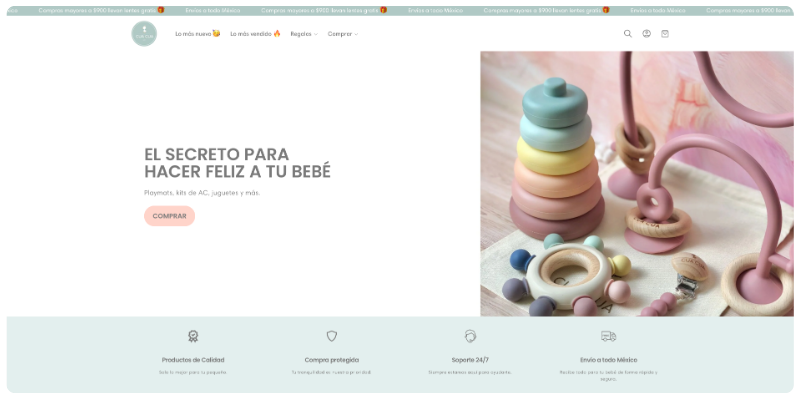Click the Soporte 24/7 heading
Viewport: 800px width, 400px height.
point(470,359)
